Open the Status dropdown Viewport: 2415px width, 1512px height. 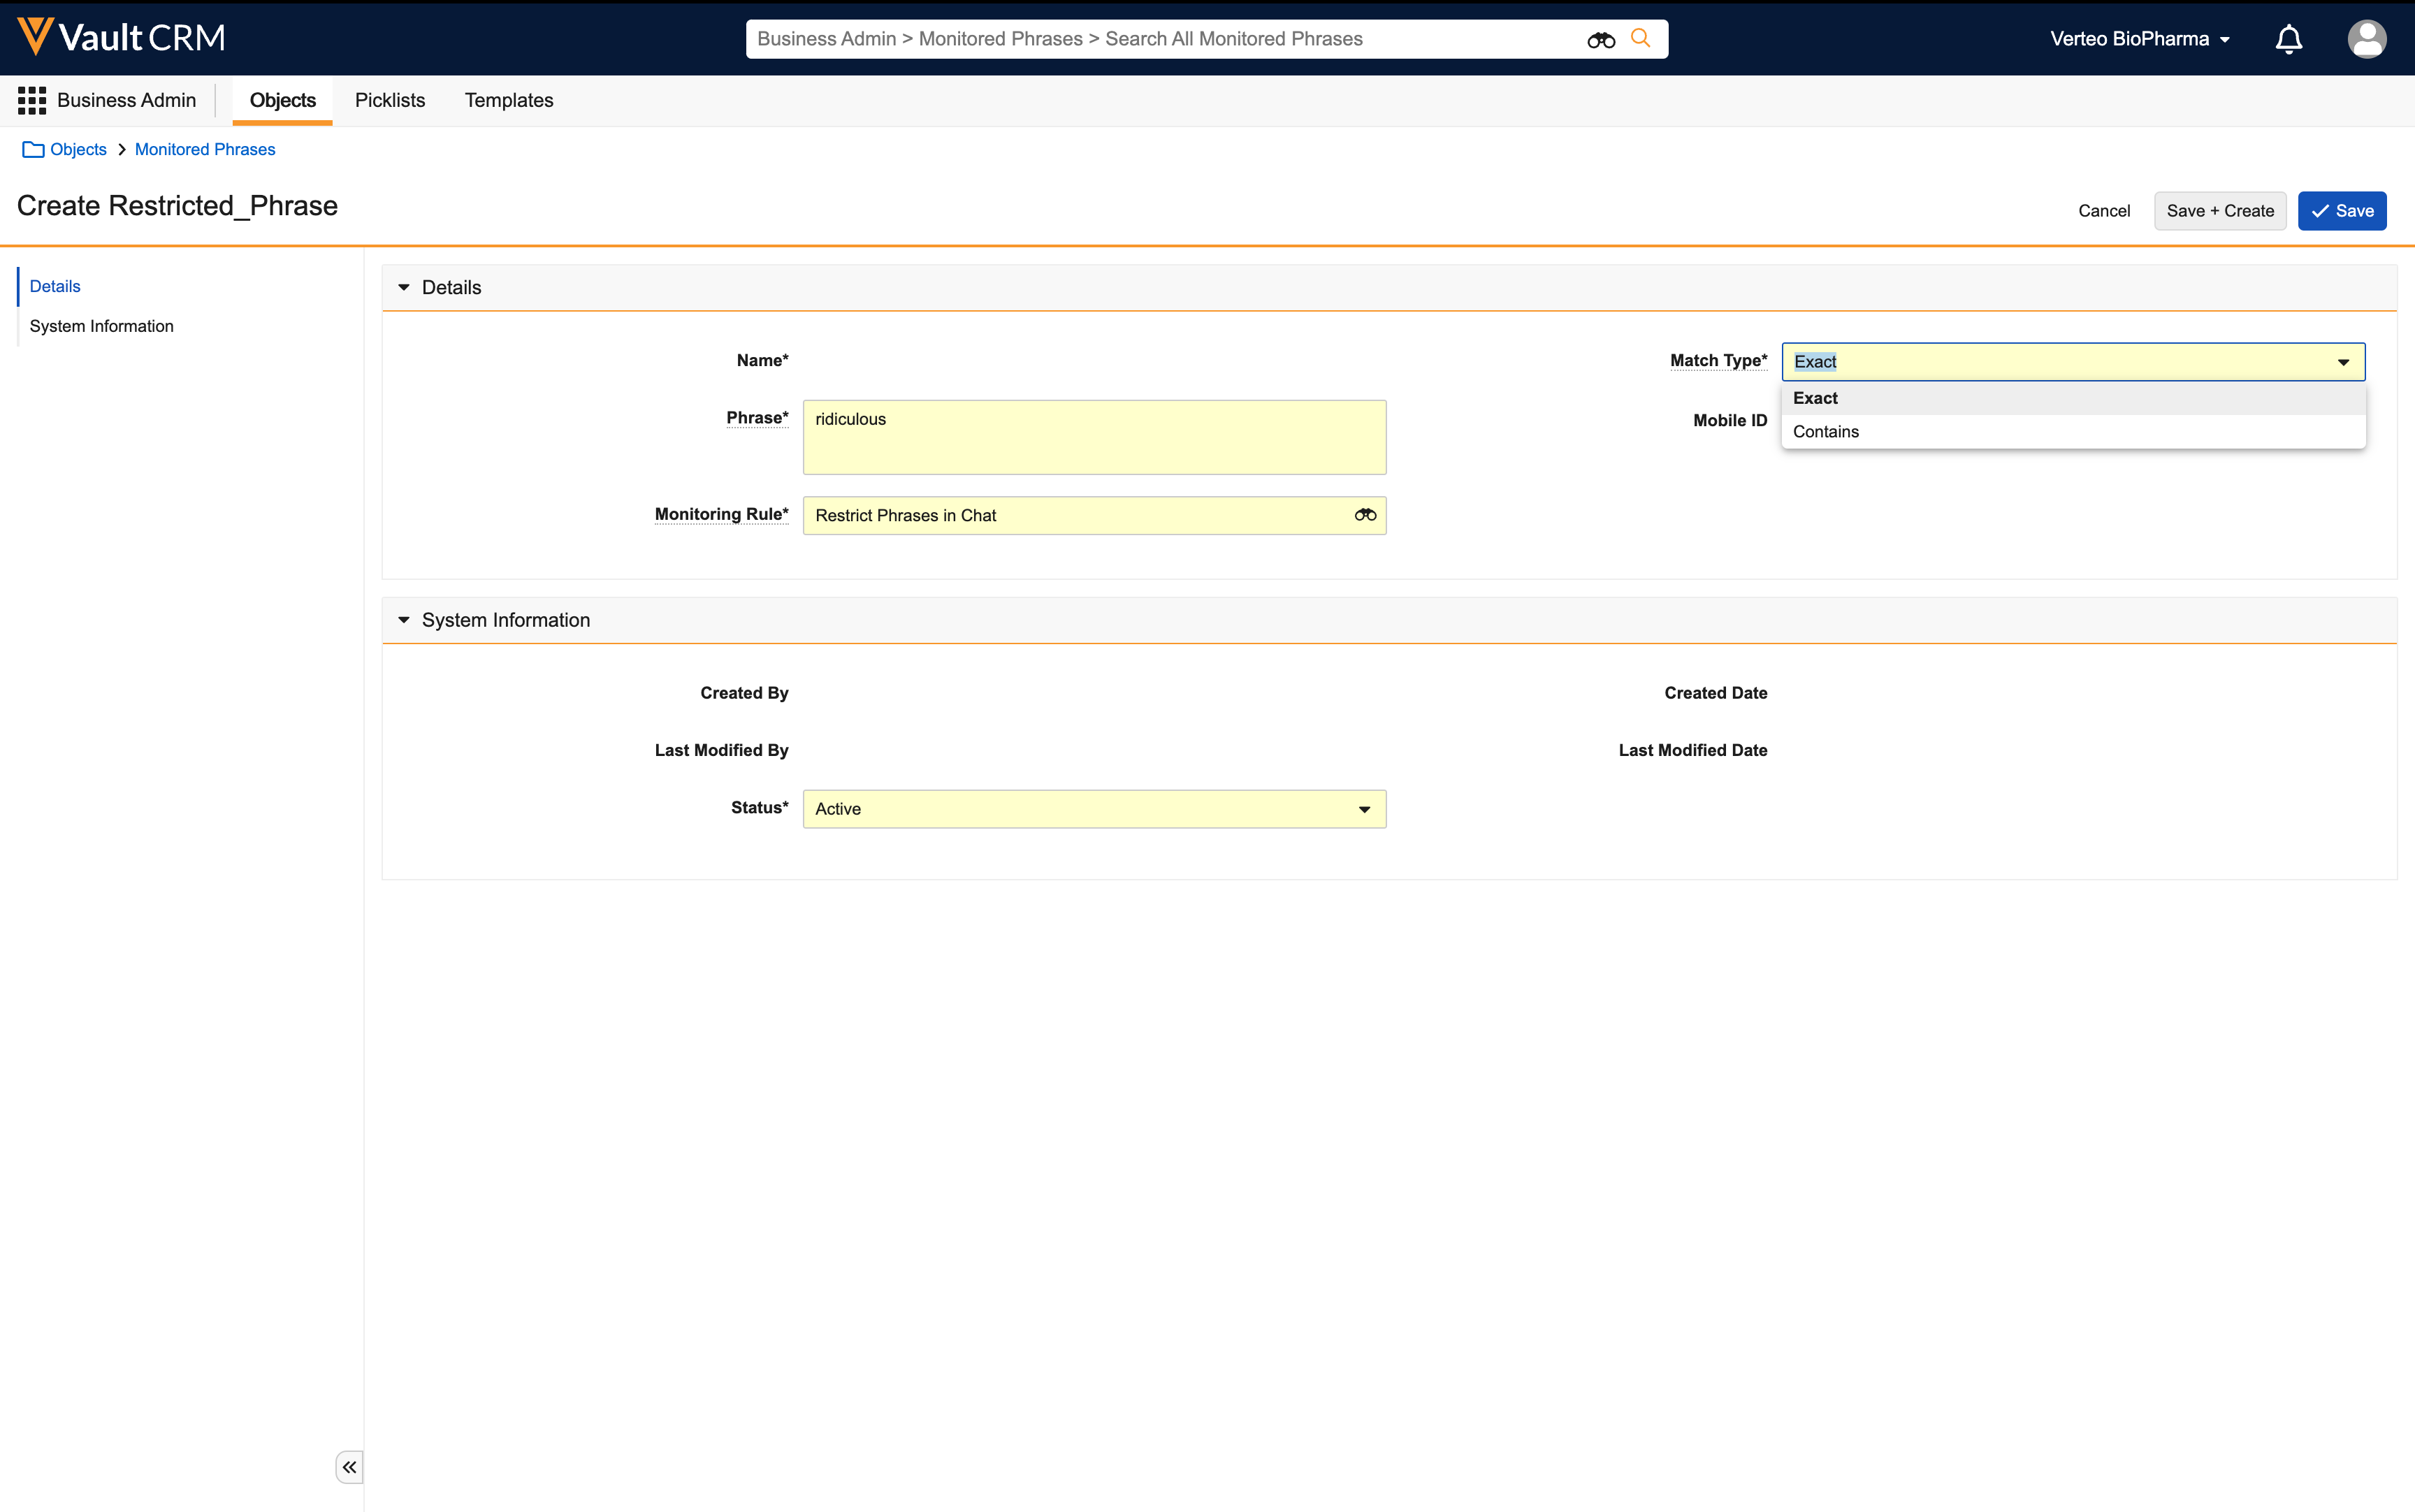pos(1094,809)
